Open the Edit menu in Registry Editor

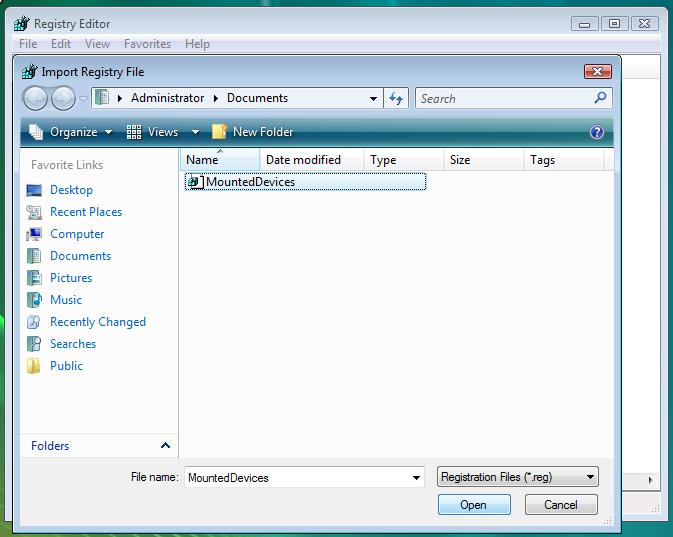61,44
